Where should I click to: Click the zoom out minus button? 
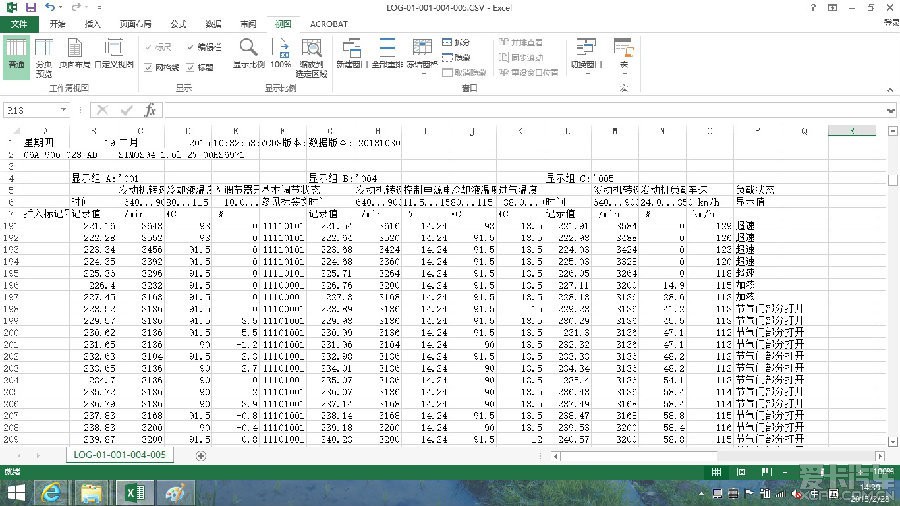coord(785,472)
